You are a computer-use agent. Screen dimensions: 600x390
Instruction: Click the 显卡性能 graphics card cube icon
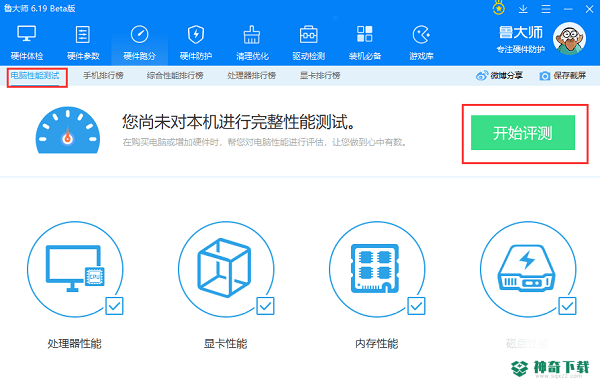pyautogui.click(x=226, y=269)
